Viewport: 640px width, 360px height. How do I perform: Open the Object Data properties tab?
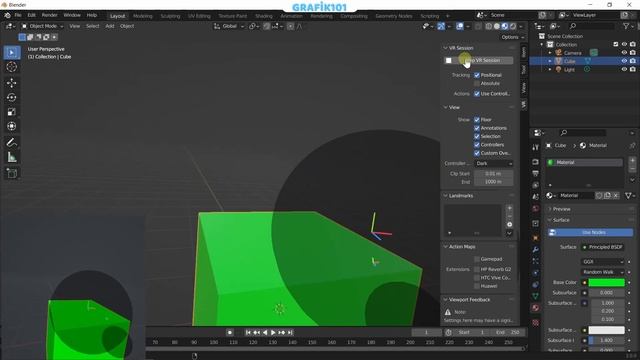(x=536, y=296)
